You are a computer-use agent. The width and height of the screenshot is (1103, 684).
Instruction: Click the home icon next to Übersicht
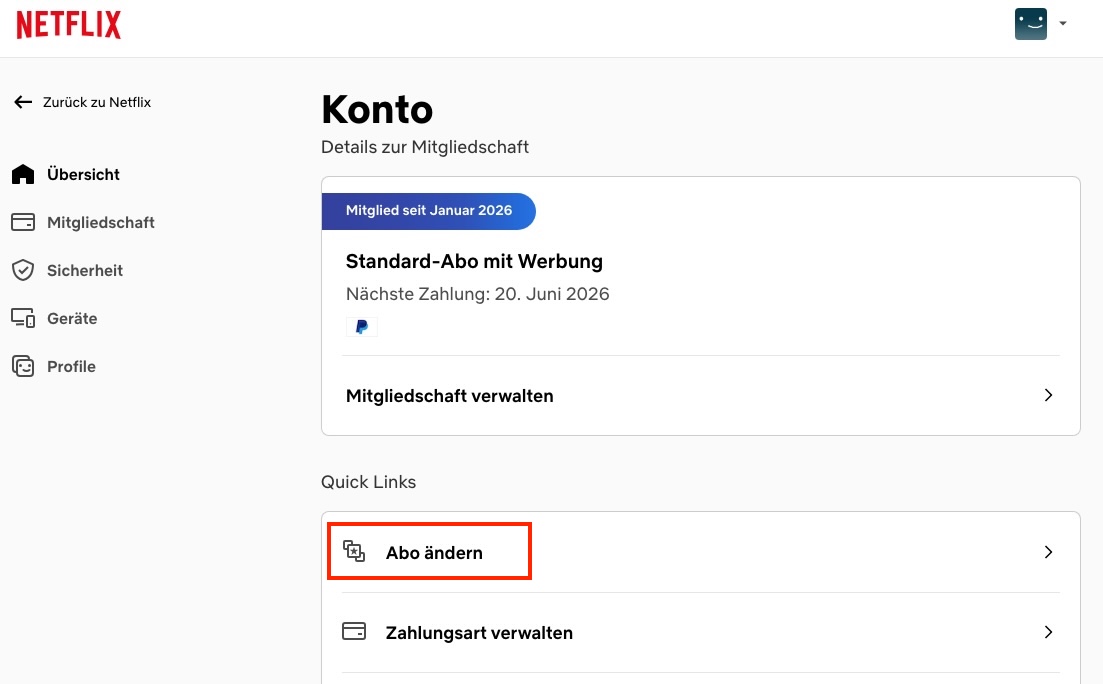[x=23, y=174]
